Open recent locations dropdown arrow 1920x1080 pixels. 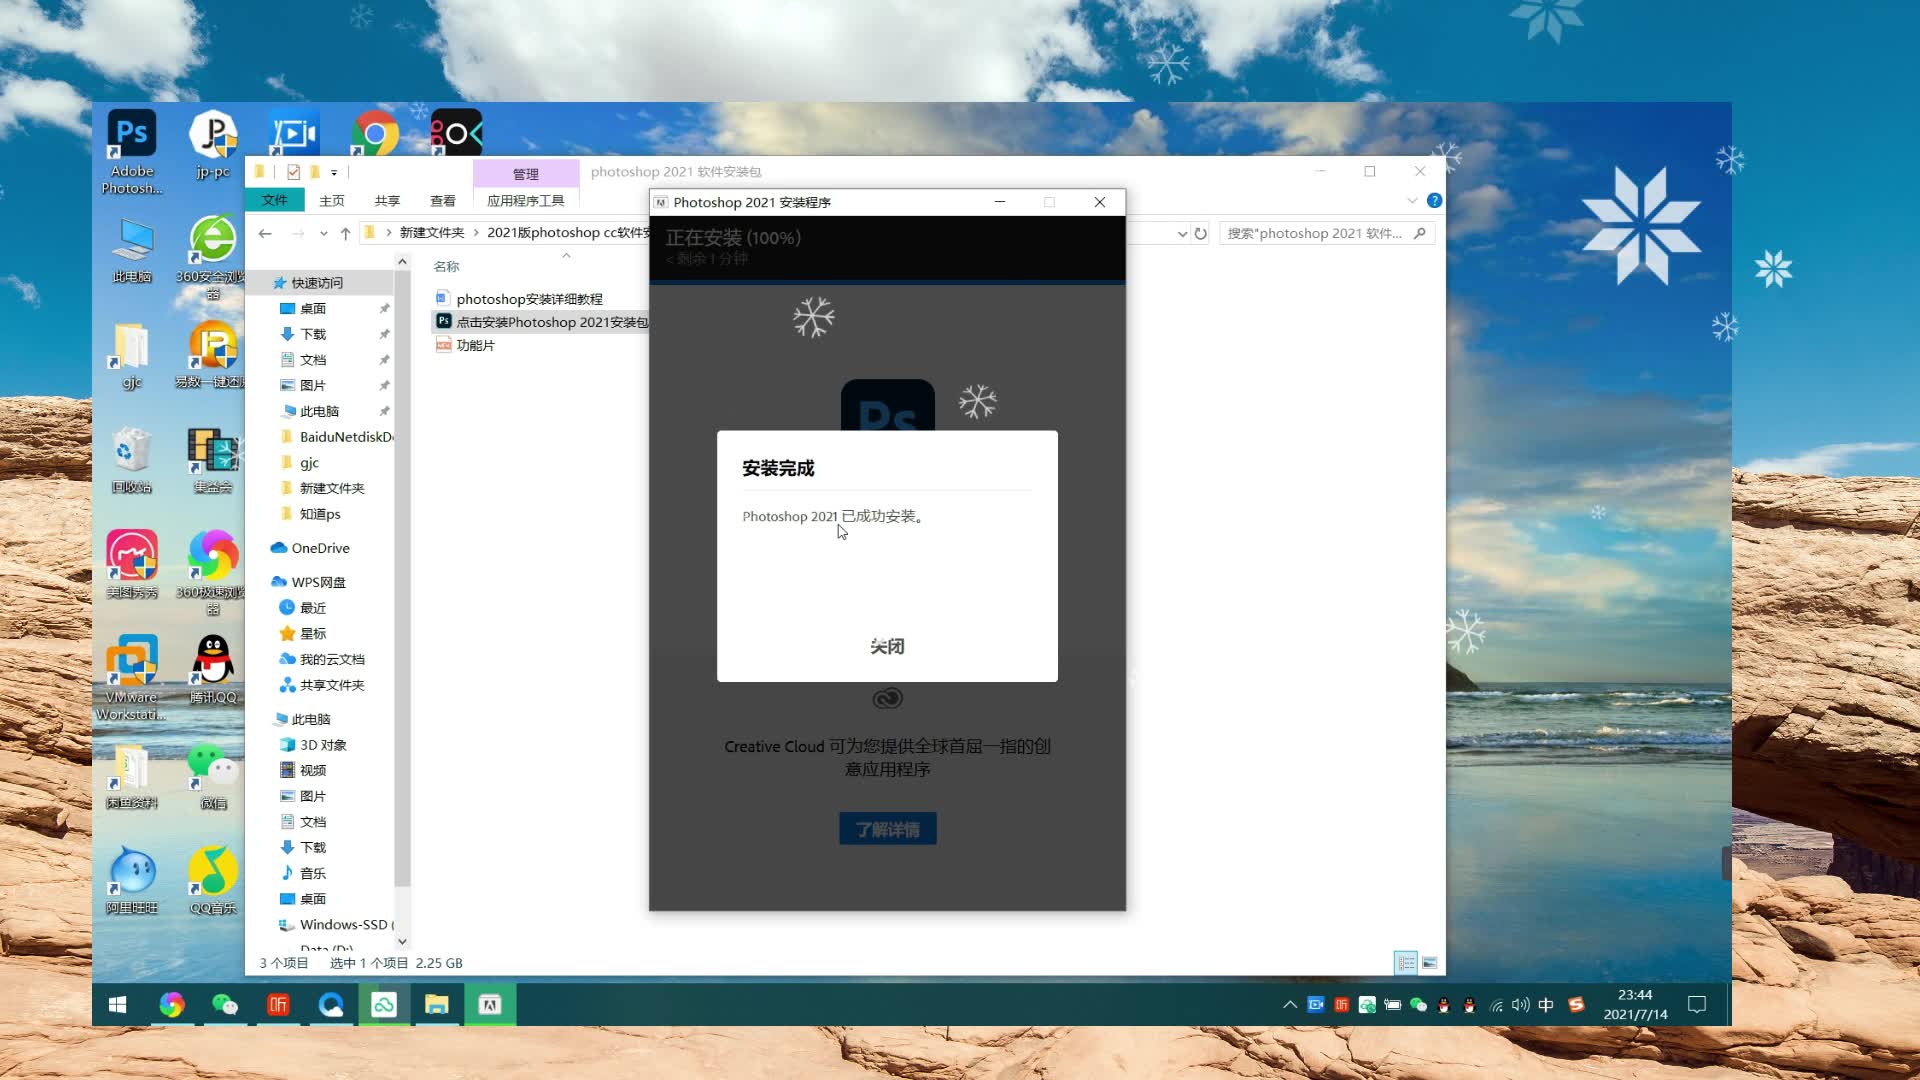coord(323,233)
